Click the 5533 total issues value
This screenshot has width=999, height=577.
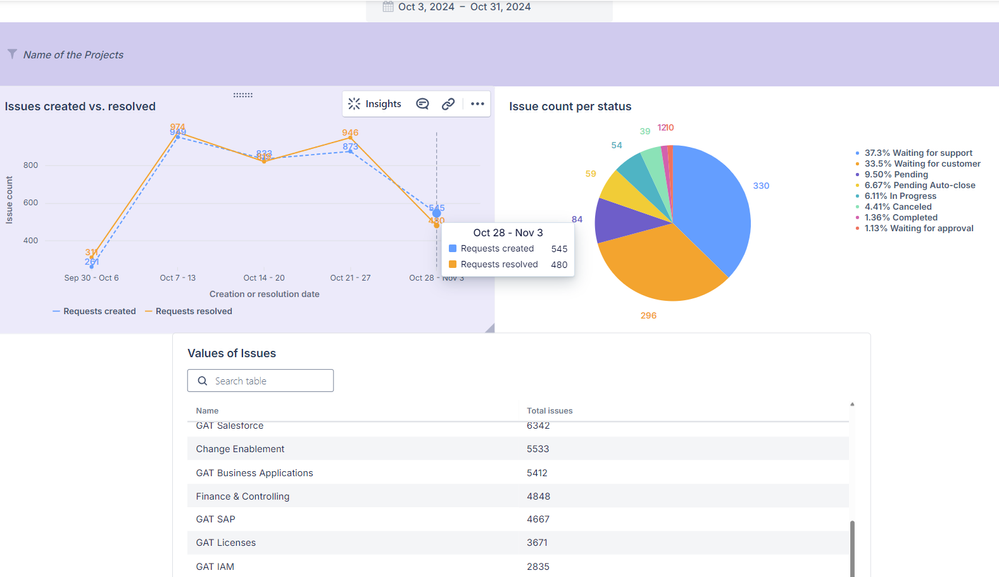(x=538, y=449)
